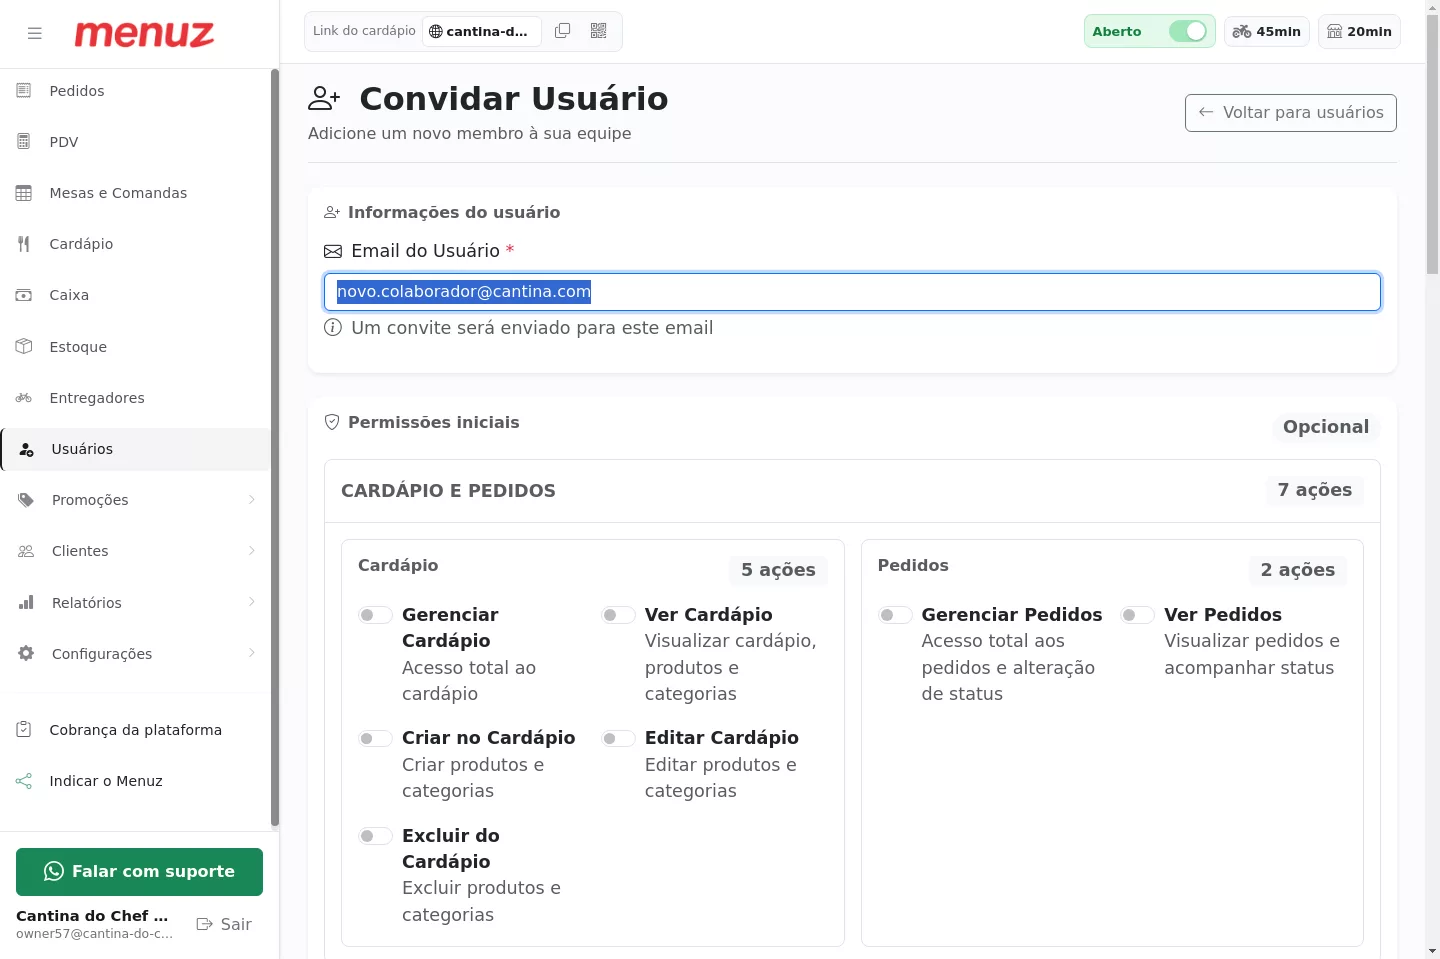Click the Indicar o Menuz share icon
The image size is (1440, 959).
click(24, 781)
